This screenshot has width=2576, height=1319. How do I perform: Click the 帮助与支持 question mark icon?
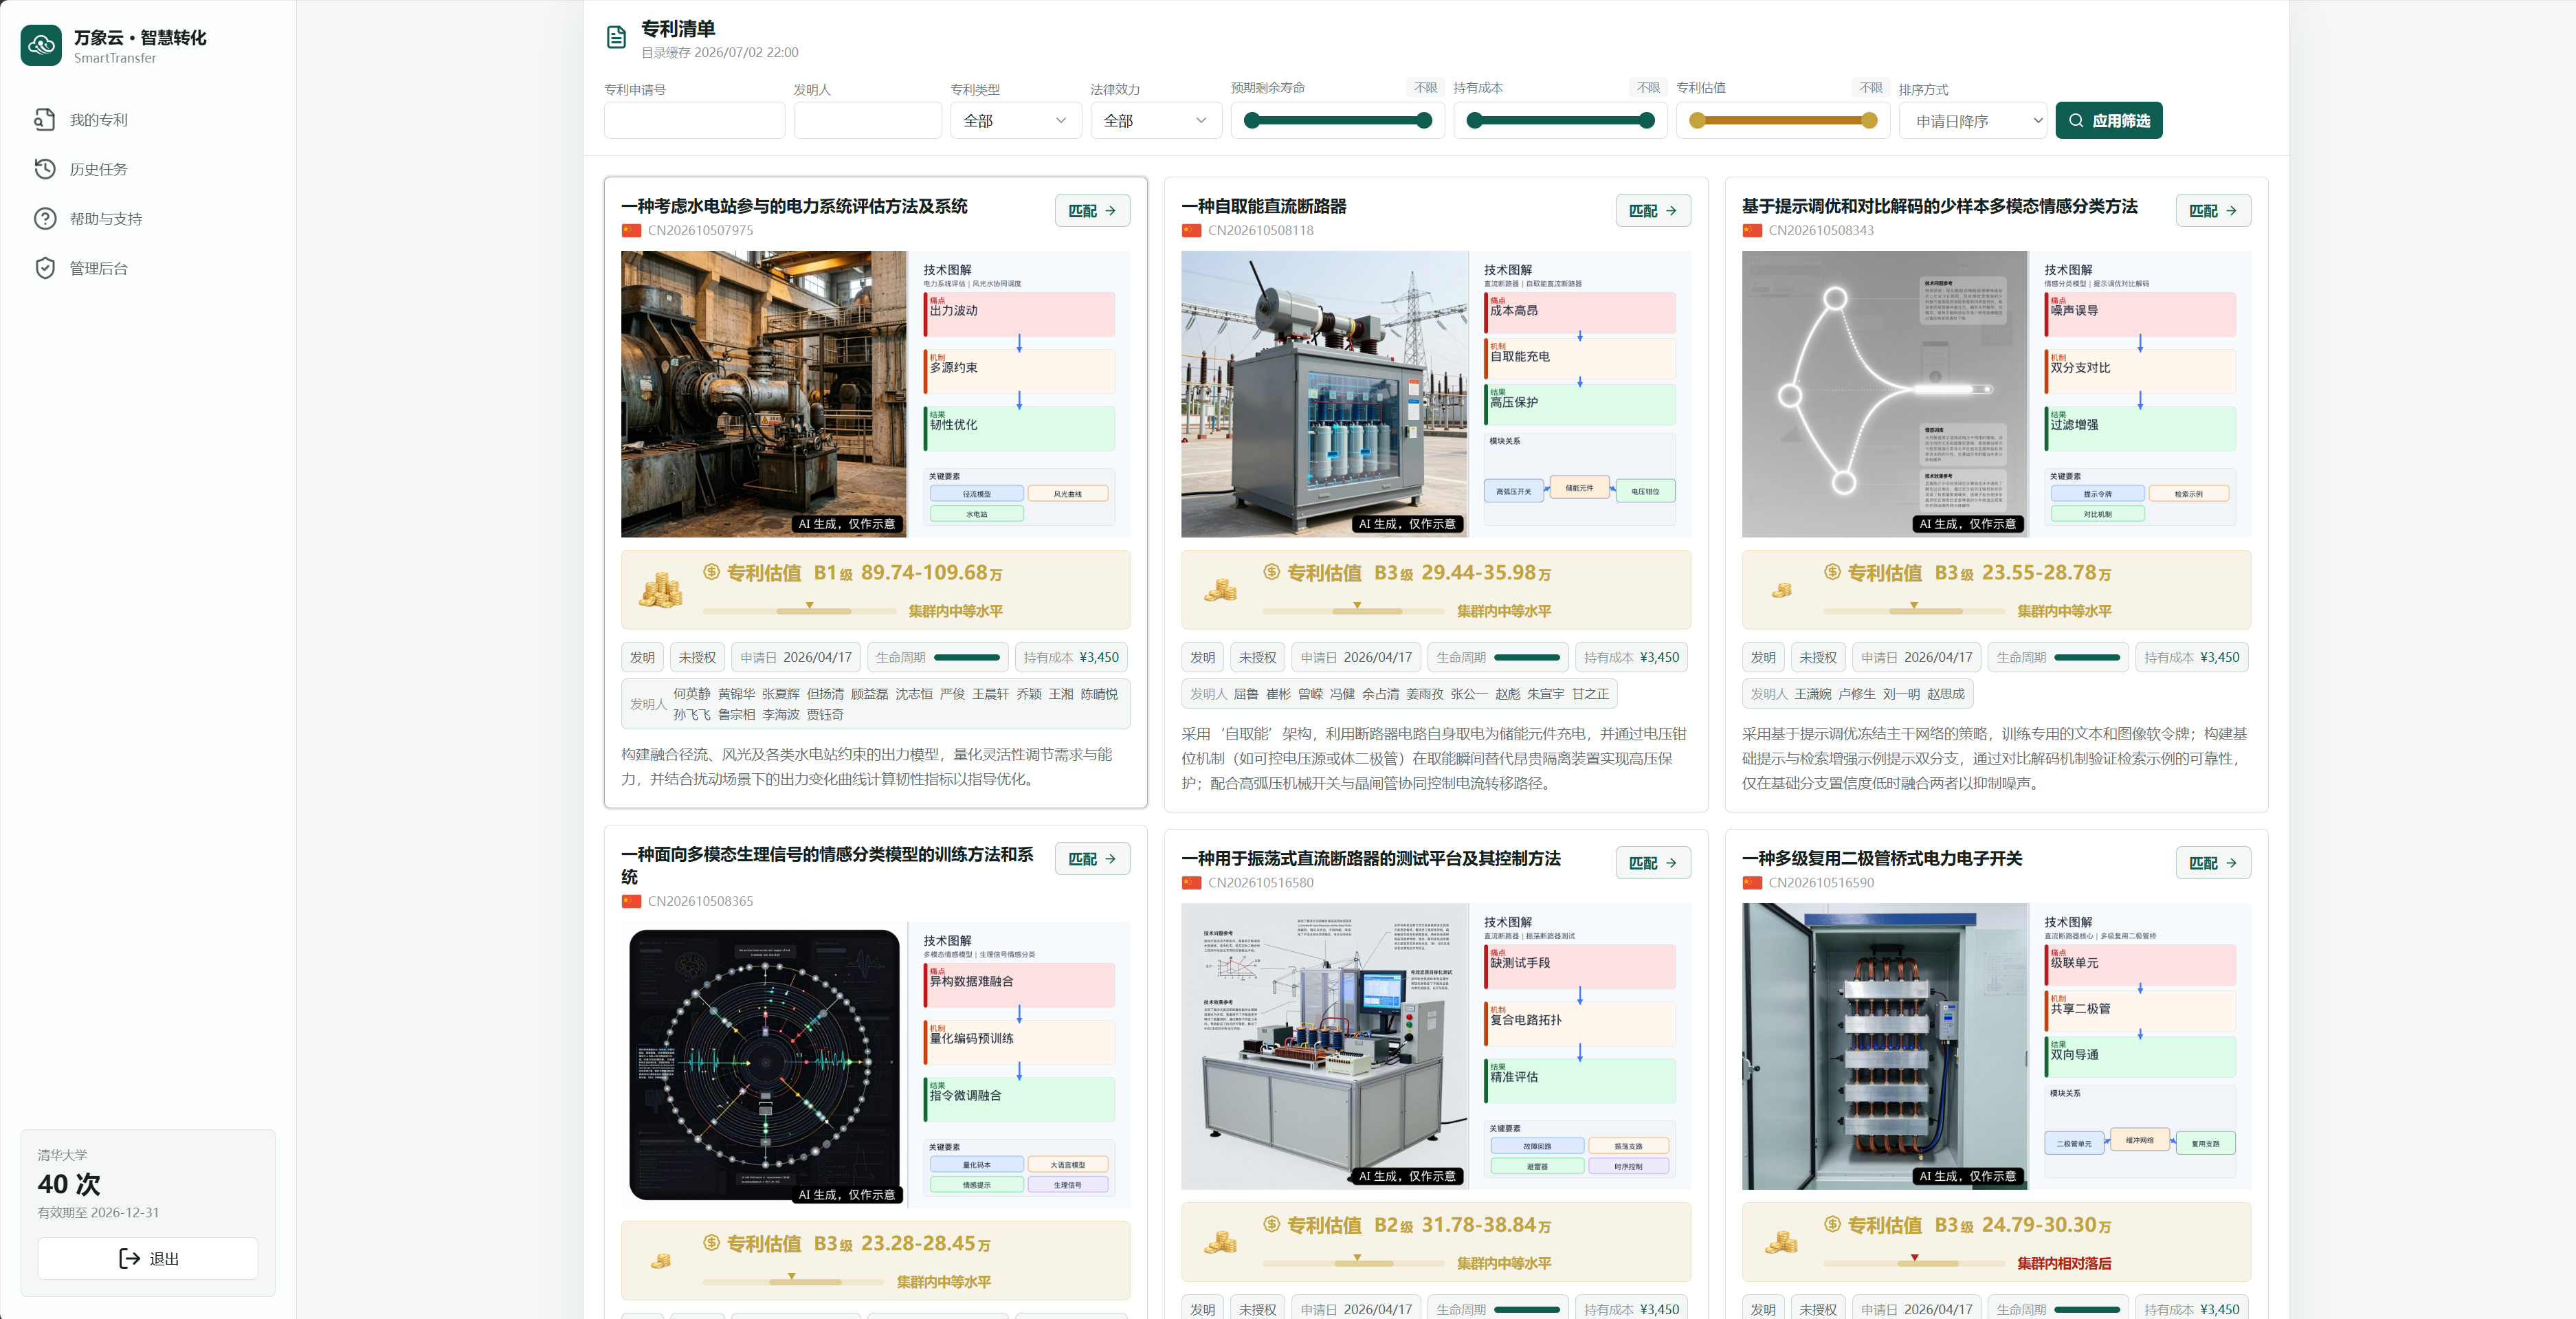(x=45, y=218)
